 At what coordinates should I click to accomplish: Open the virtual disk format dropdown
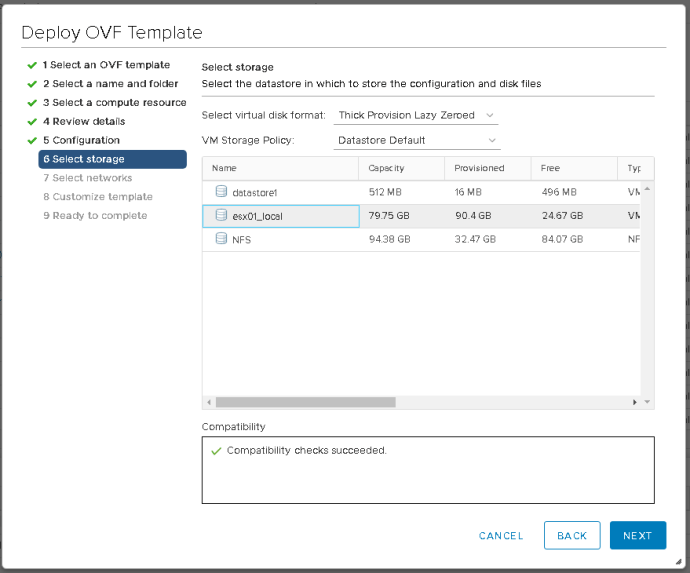[x=415, y=116]
